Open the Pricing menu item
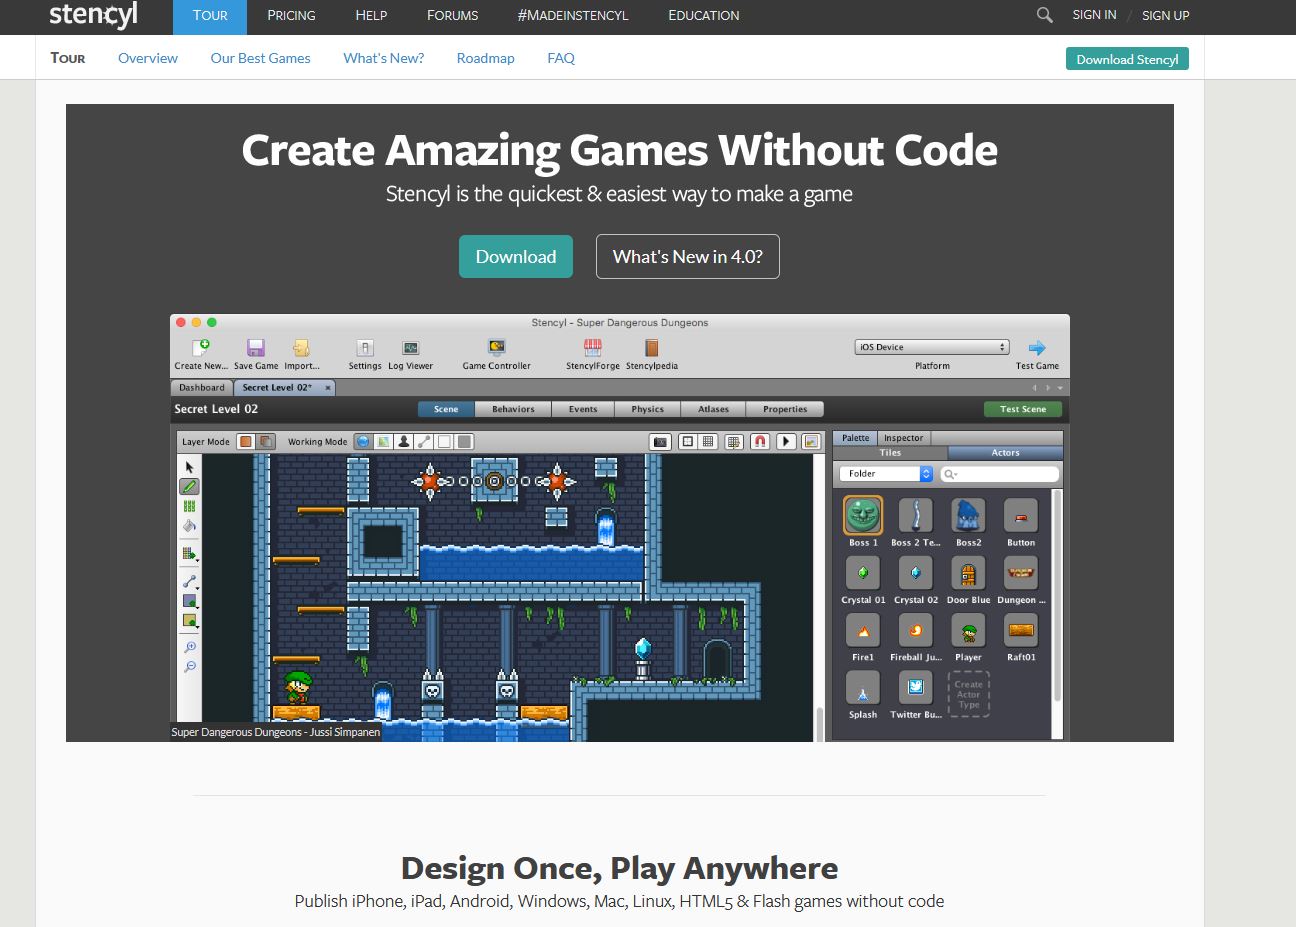The width and height of the screenshot is (1296, 927). pyautogui.click(x=291, y=16)
